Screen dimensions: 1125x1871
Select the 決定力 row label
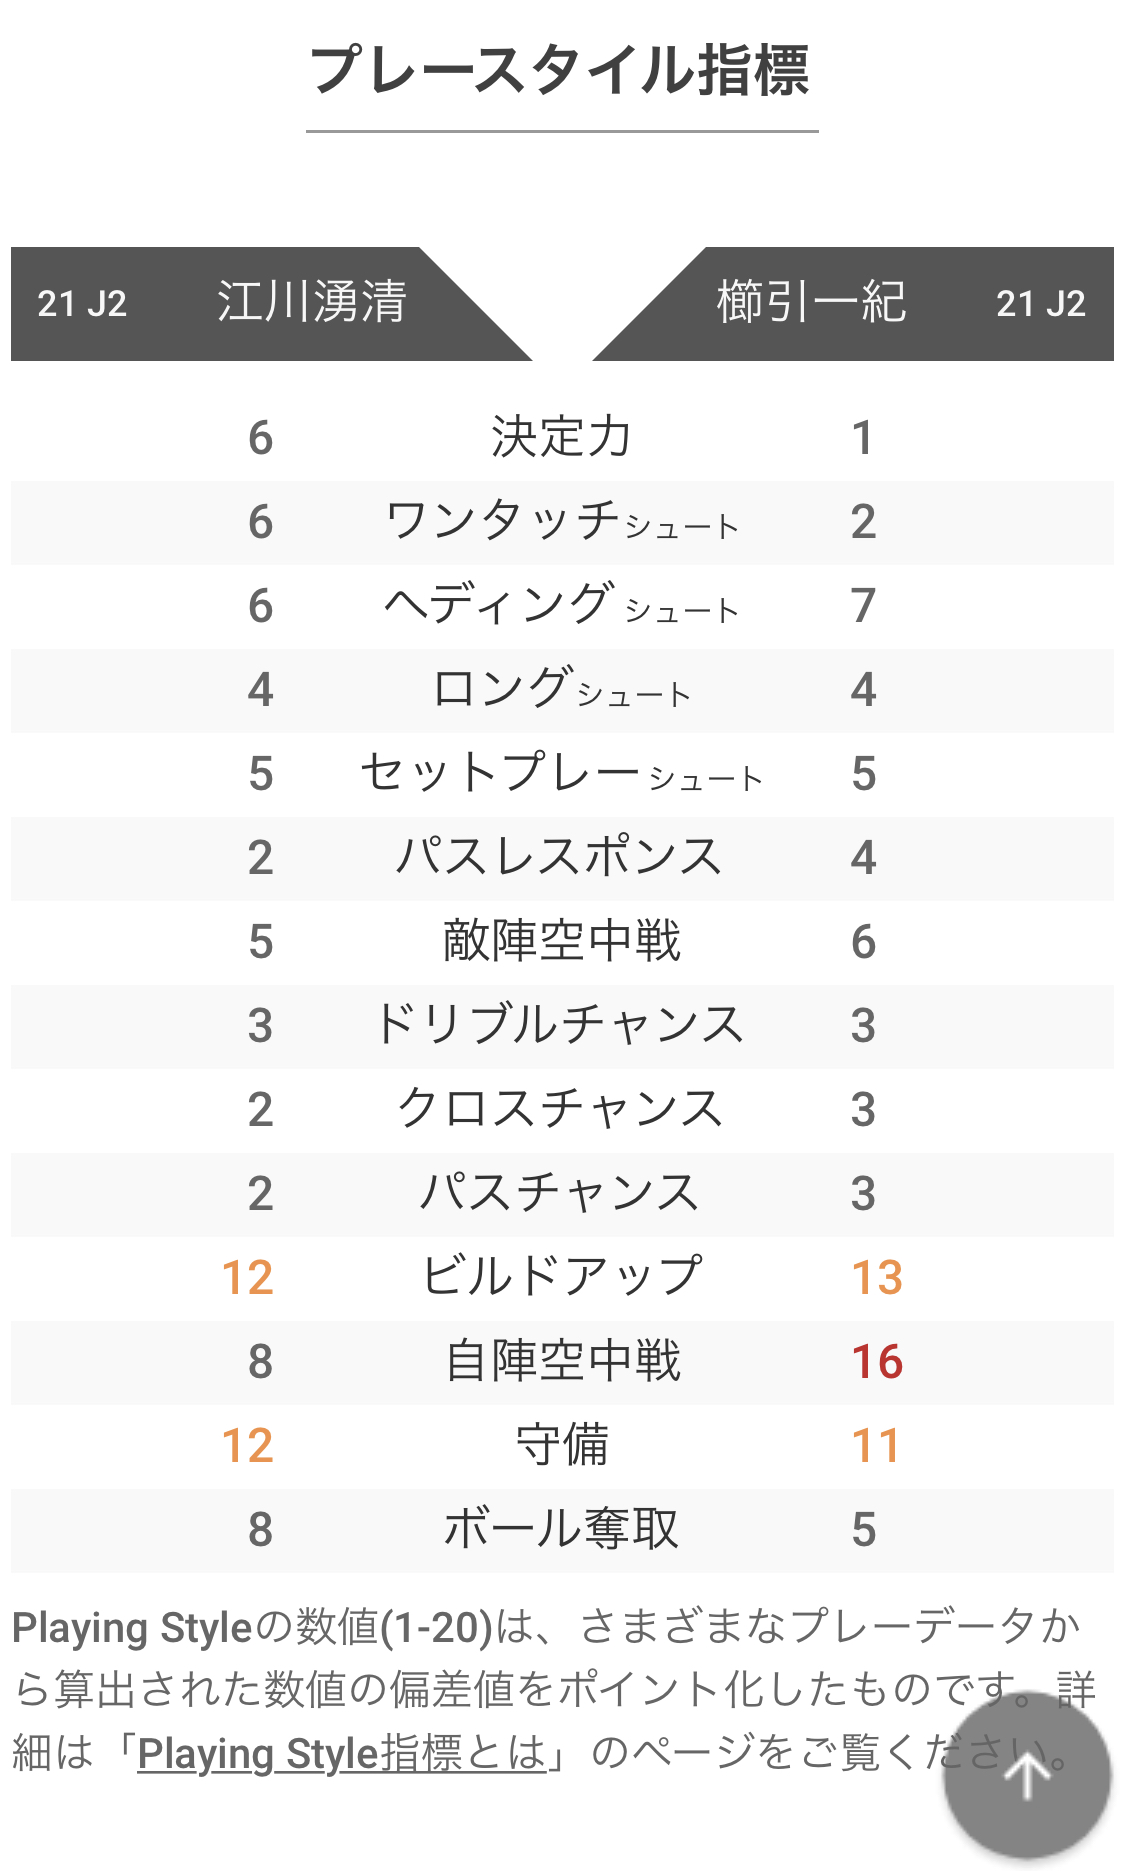tap(561, 437)
